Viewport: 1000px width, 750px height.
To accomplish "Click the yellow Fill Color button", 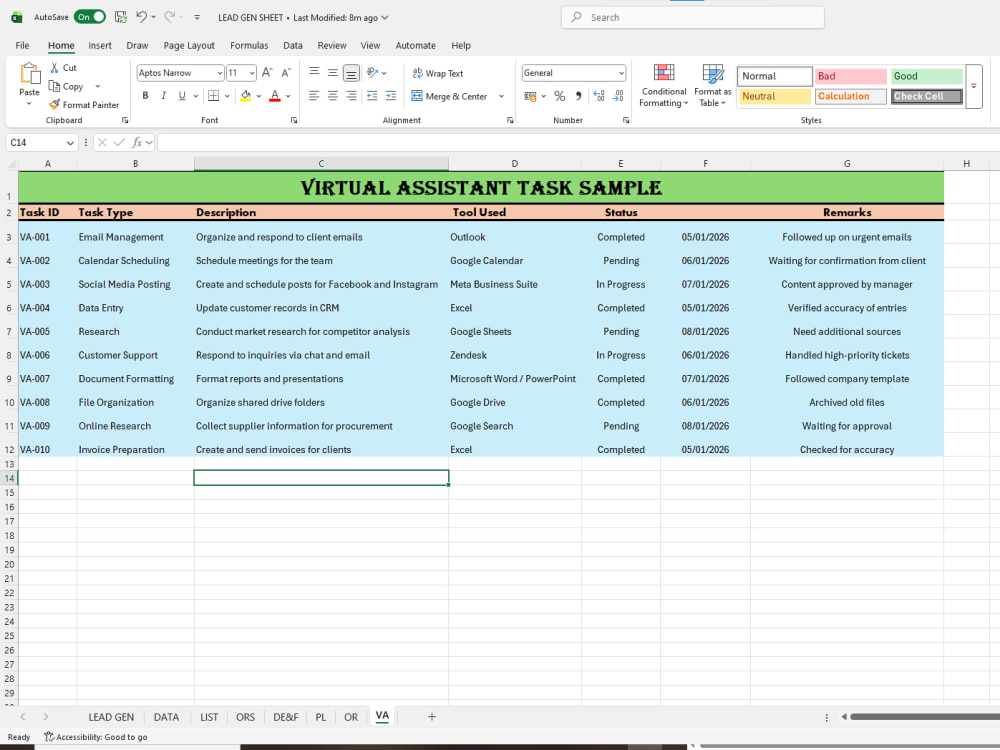I will [x=246, y=96].
